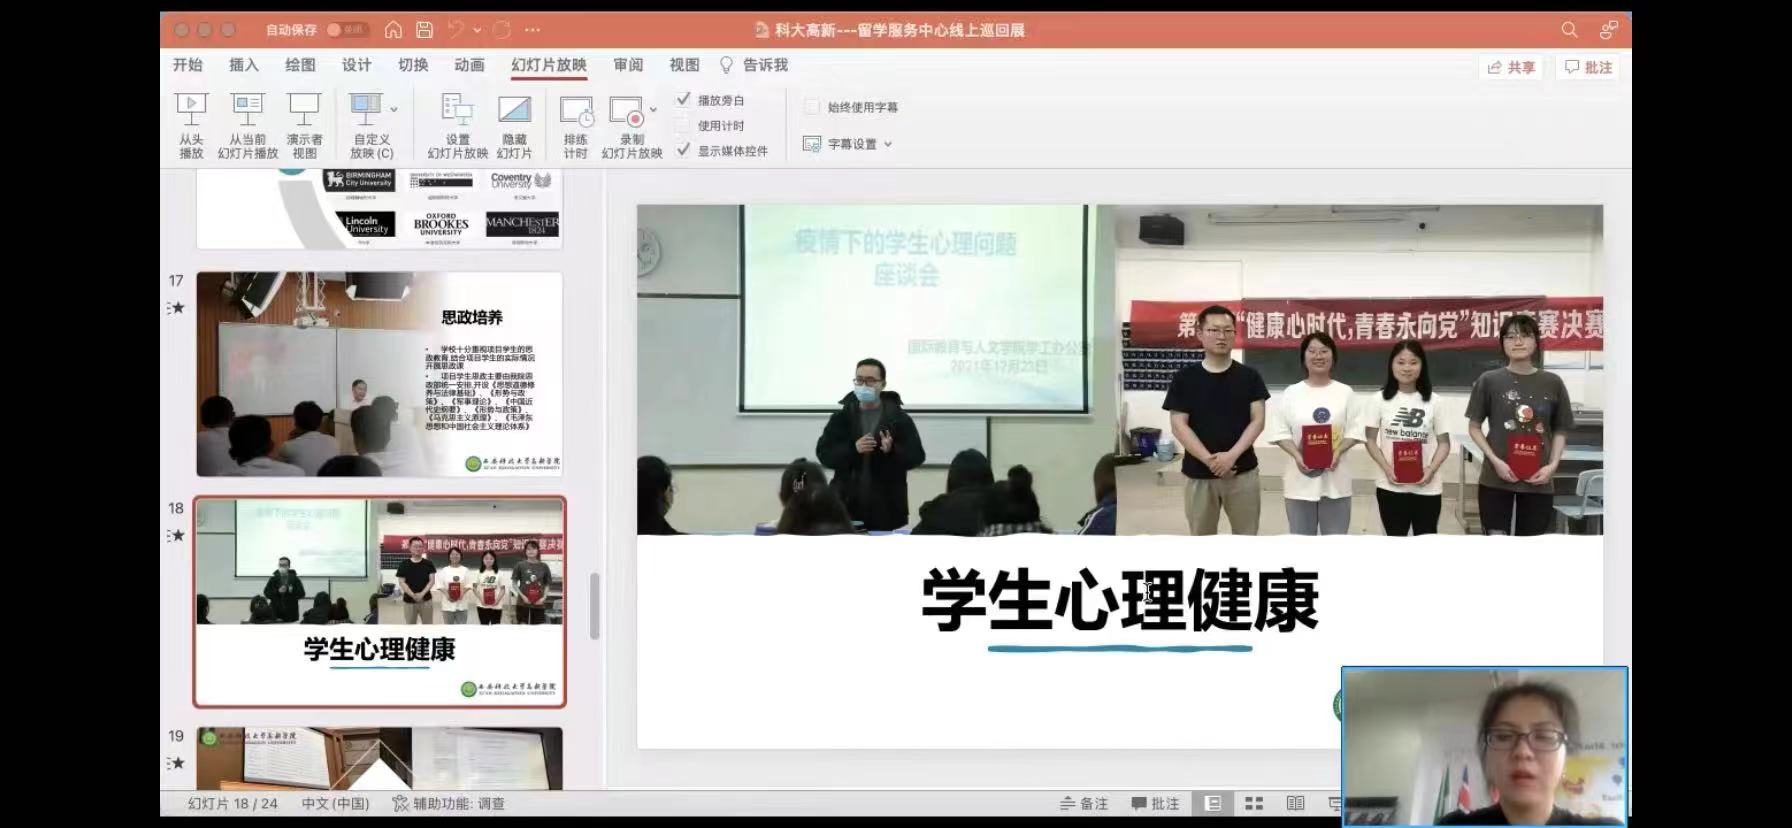Start Rehearse Timings (排练计时)
The width and height of the screenshot is (1792, 828).
(x=575, y=124)
